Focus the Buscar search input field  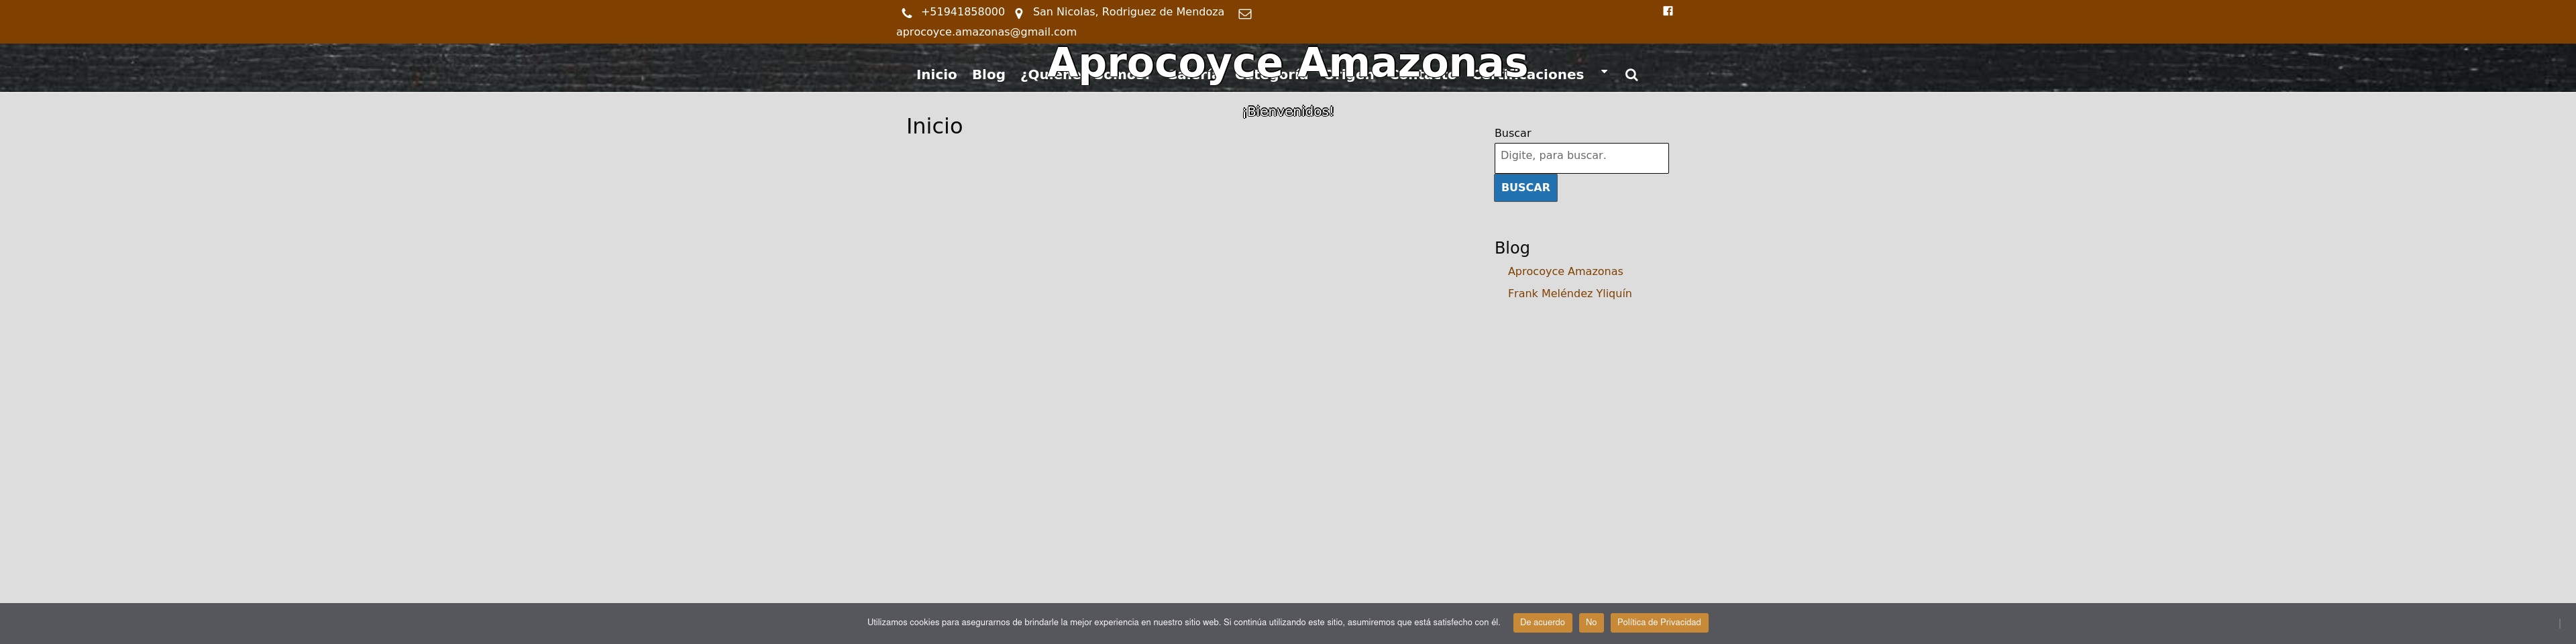pos(1581,158)
